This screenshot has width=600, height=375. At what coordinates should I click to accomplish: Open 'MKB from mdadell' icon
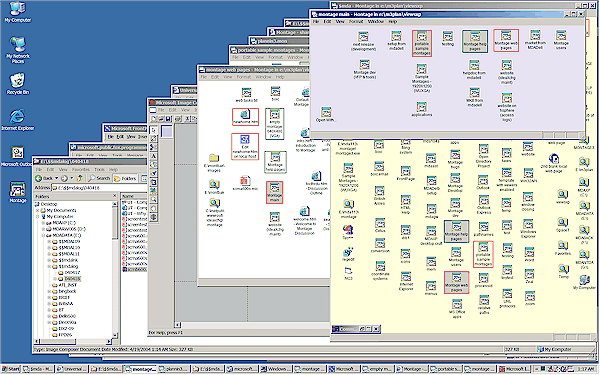tap(474, 98)
